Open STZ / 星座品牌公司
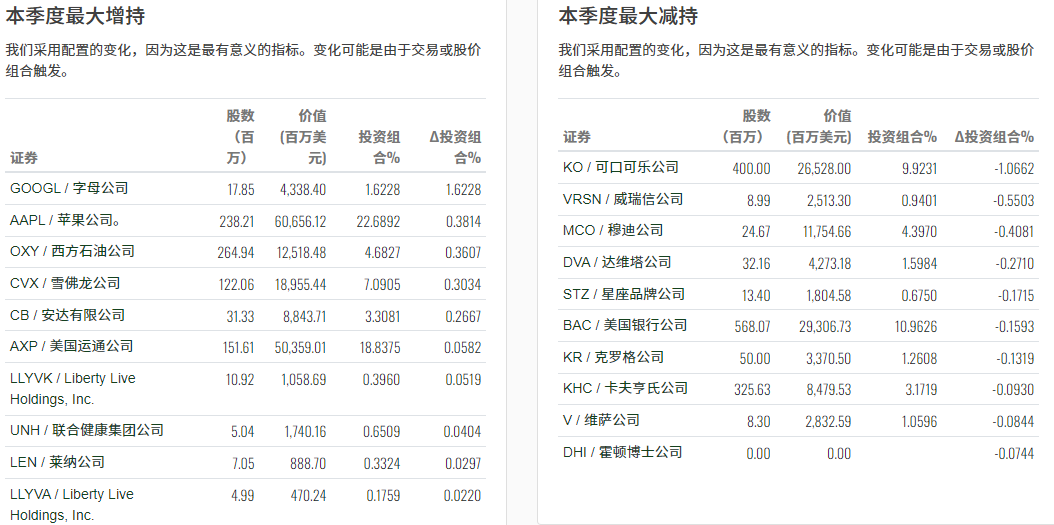Image resolution: width=1054 pixels, height=525 pixels. point(623,294)
